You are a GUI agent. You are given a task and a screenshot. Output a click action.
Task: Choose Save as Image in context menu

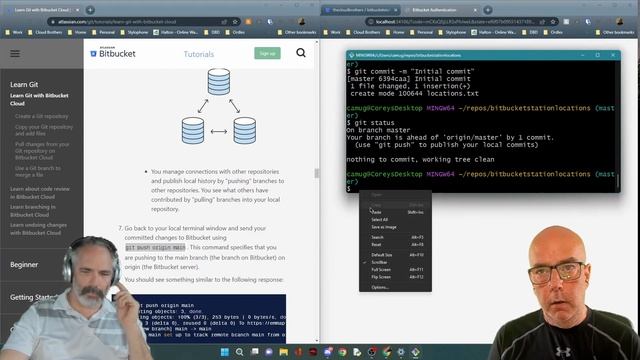click(x=395, y=227)
